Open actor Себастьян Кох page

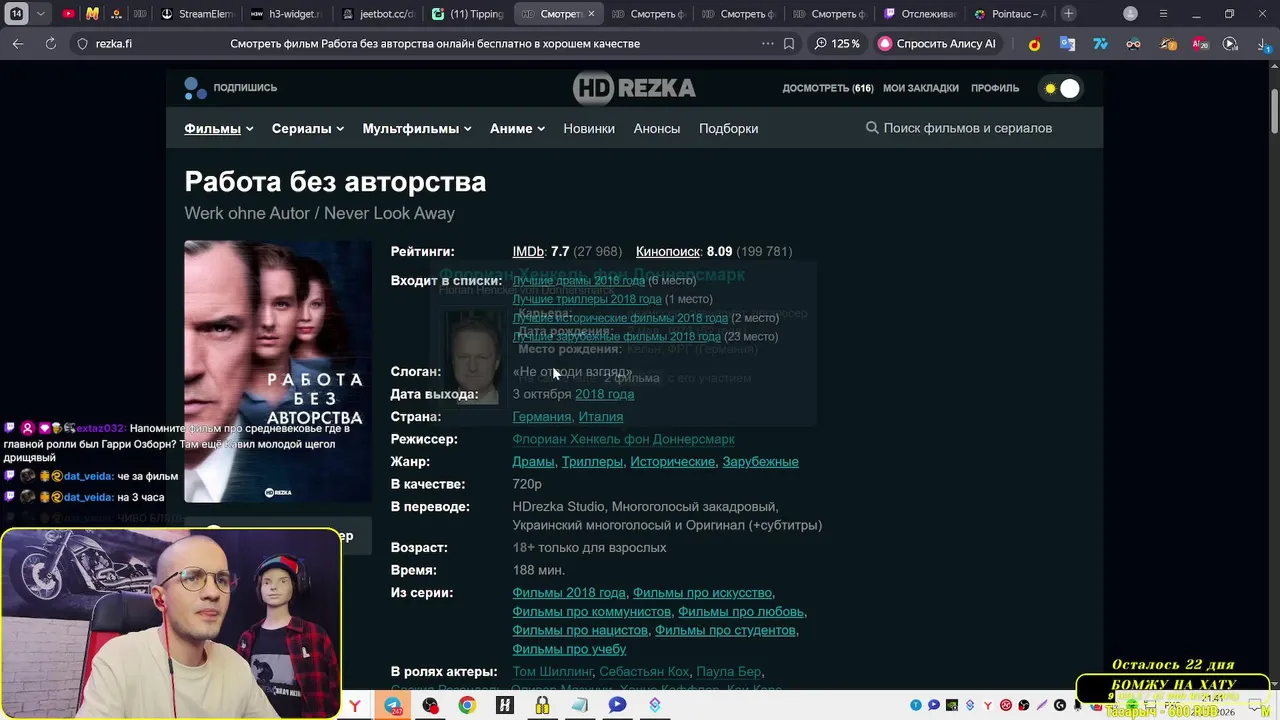click(x=644, y=671)
